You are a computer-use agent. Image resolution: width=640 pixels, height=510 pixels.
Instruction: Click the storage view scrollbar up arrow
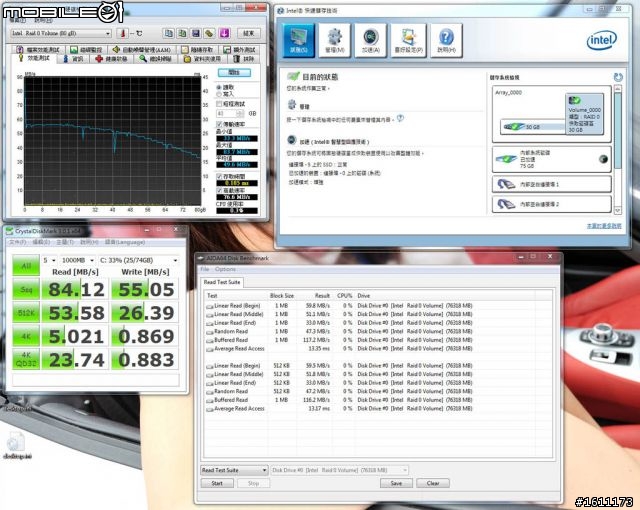tap(618, 89)
